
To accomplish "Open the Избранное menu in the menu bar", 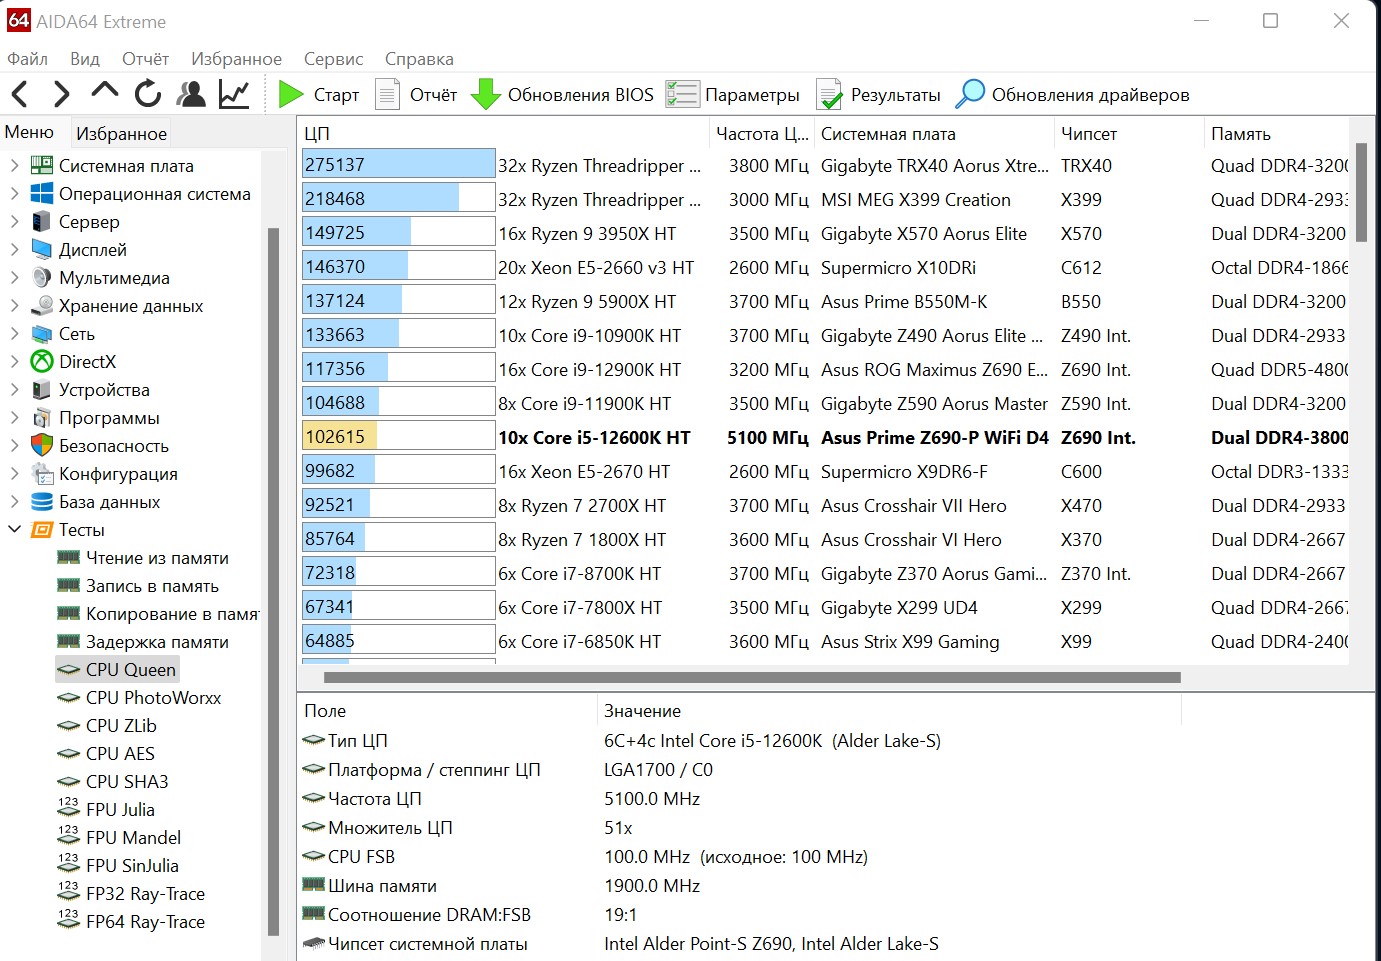I will (236, 59).
